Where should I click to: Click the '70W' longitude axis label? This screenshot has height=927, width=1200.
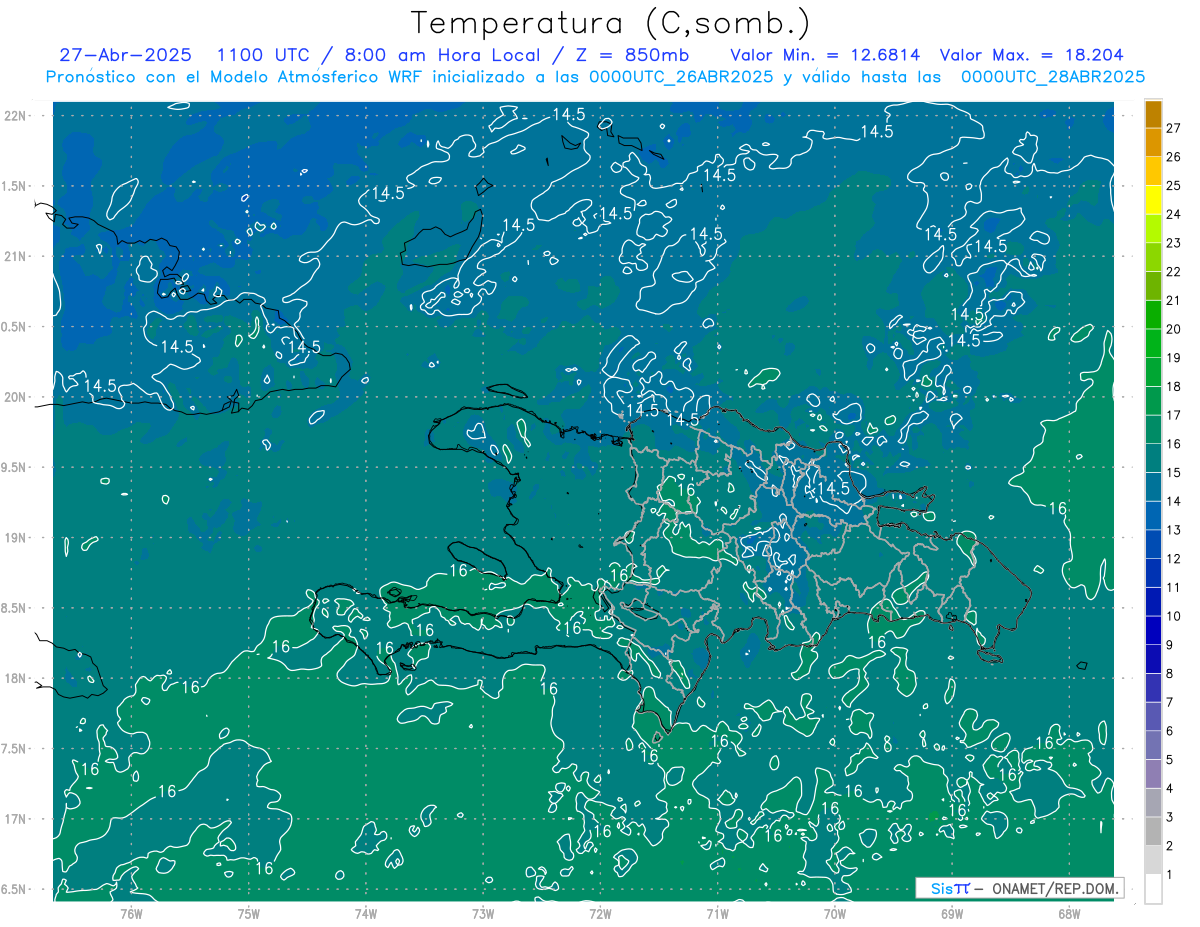pos(834,913)
